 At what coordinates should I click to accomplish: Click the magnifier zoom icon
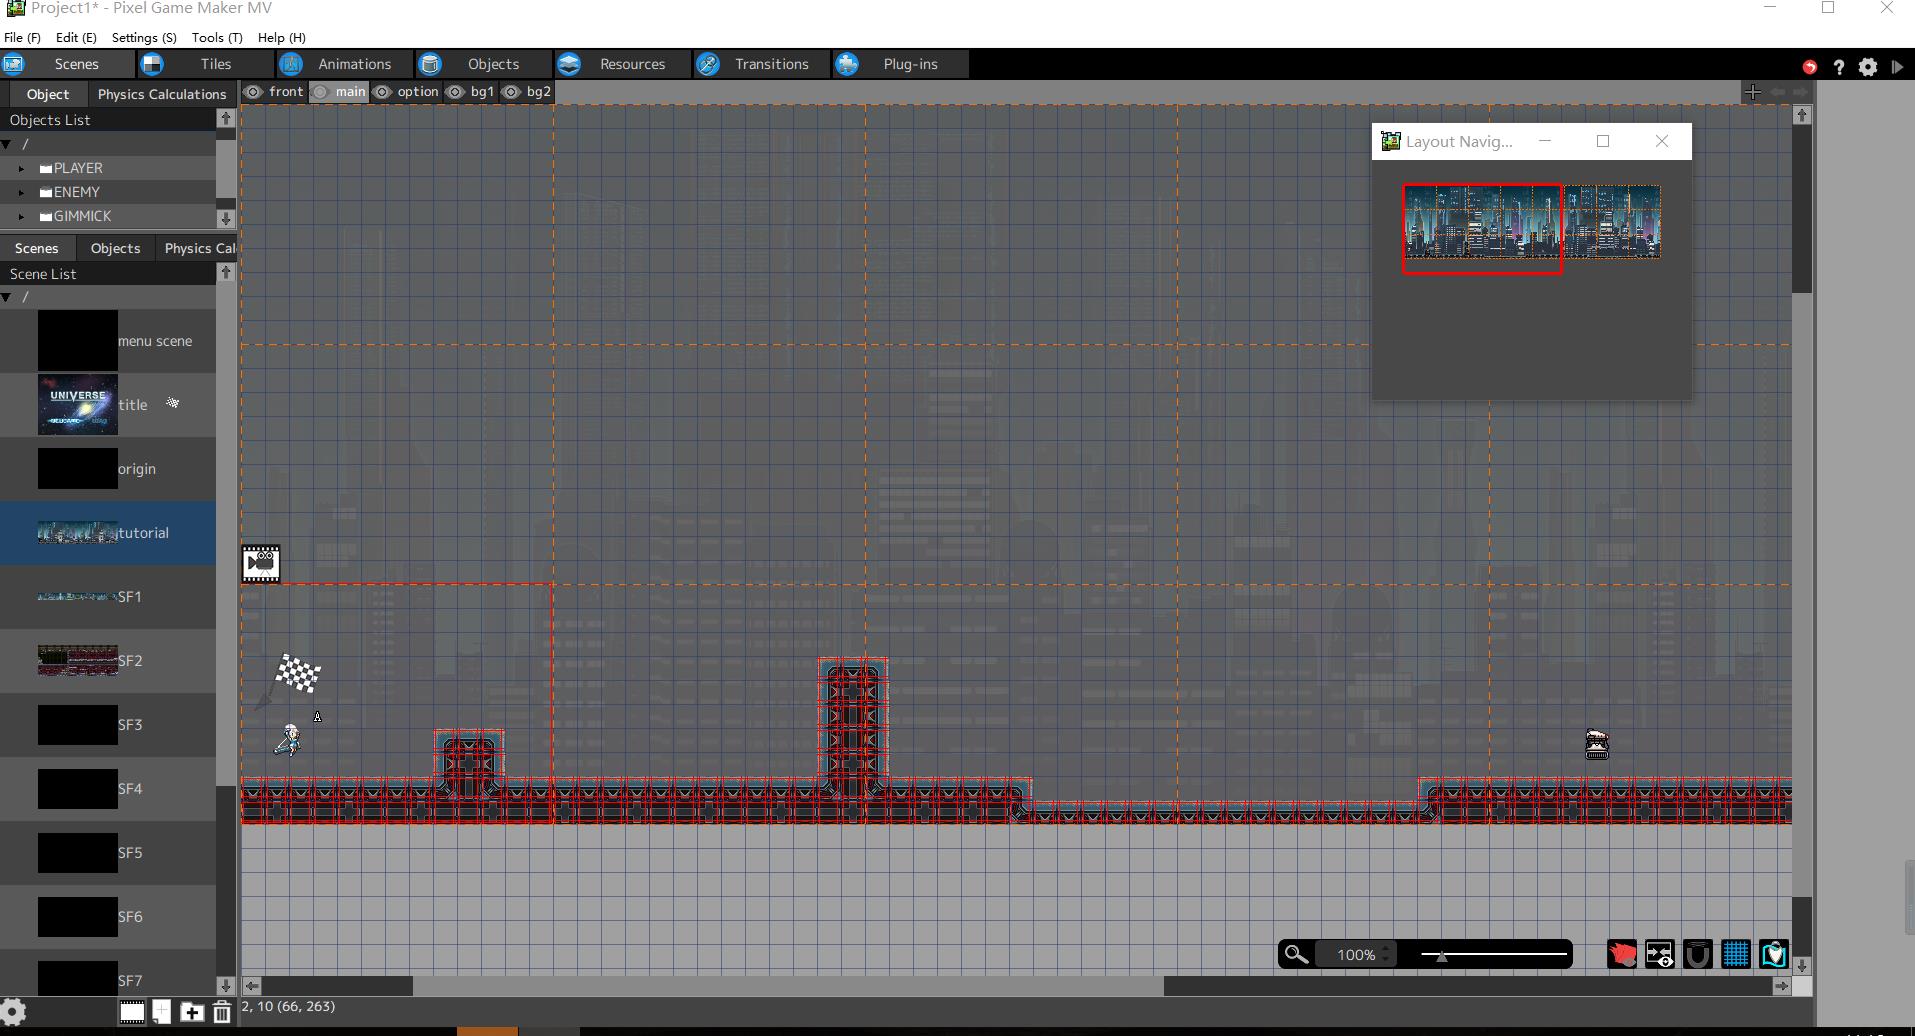coord(1296,955)
